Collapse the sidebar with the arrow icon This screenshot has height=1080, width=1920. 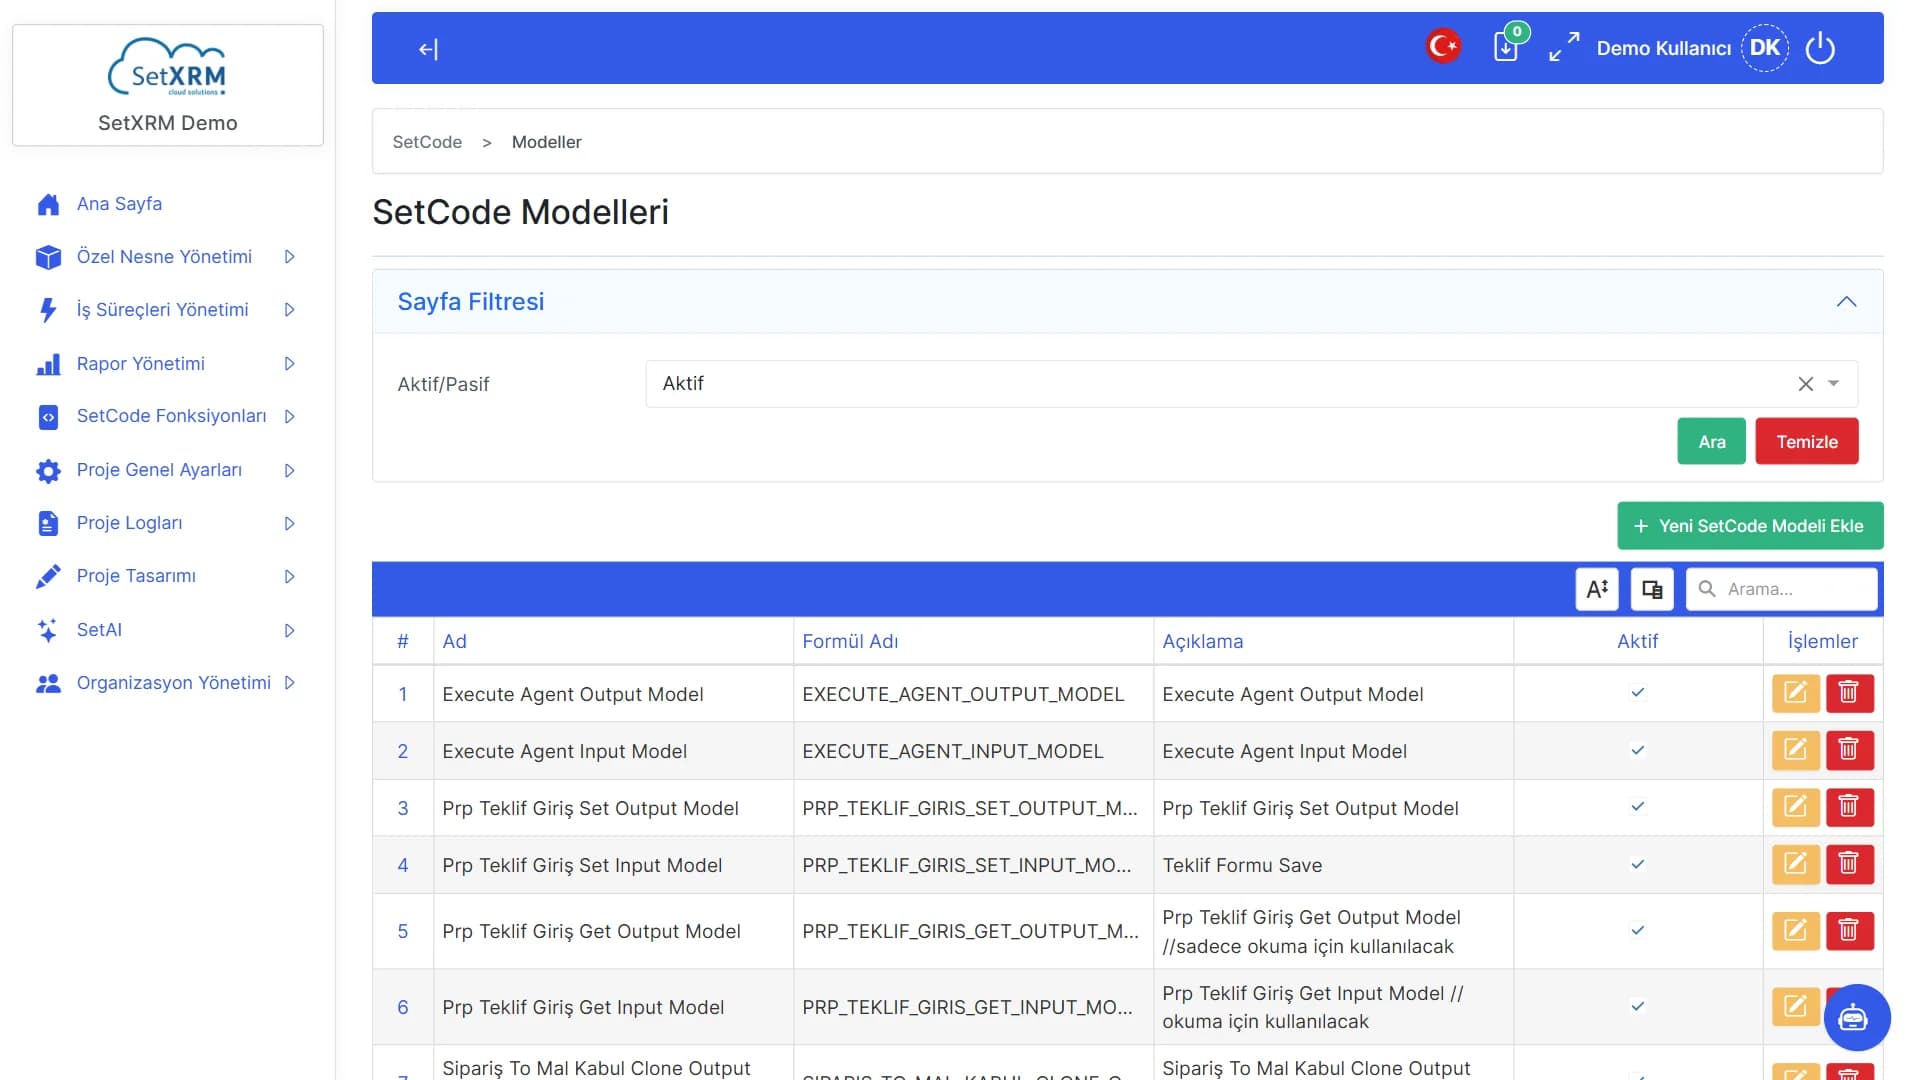pos(428,49)
